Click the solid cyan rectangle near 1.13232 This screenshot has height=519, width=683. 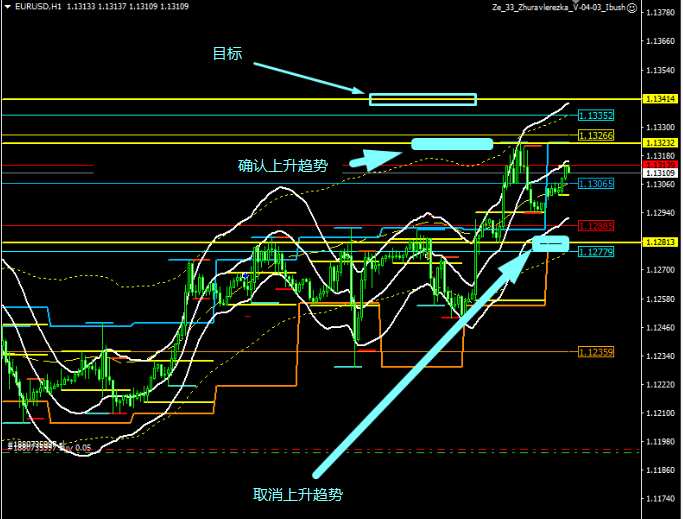[452, 144]
